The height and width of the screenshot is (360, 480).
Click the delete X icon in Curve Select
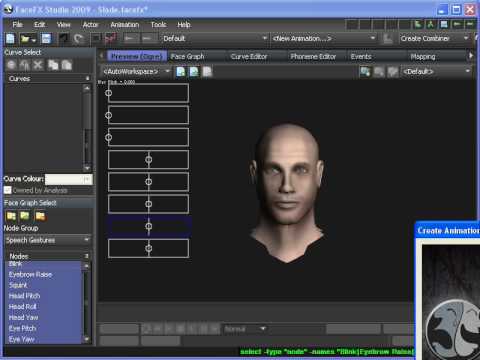38,65
